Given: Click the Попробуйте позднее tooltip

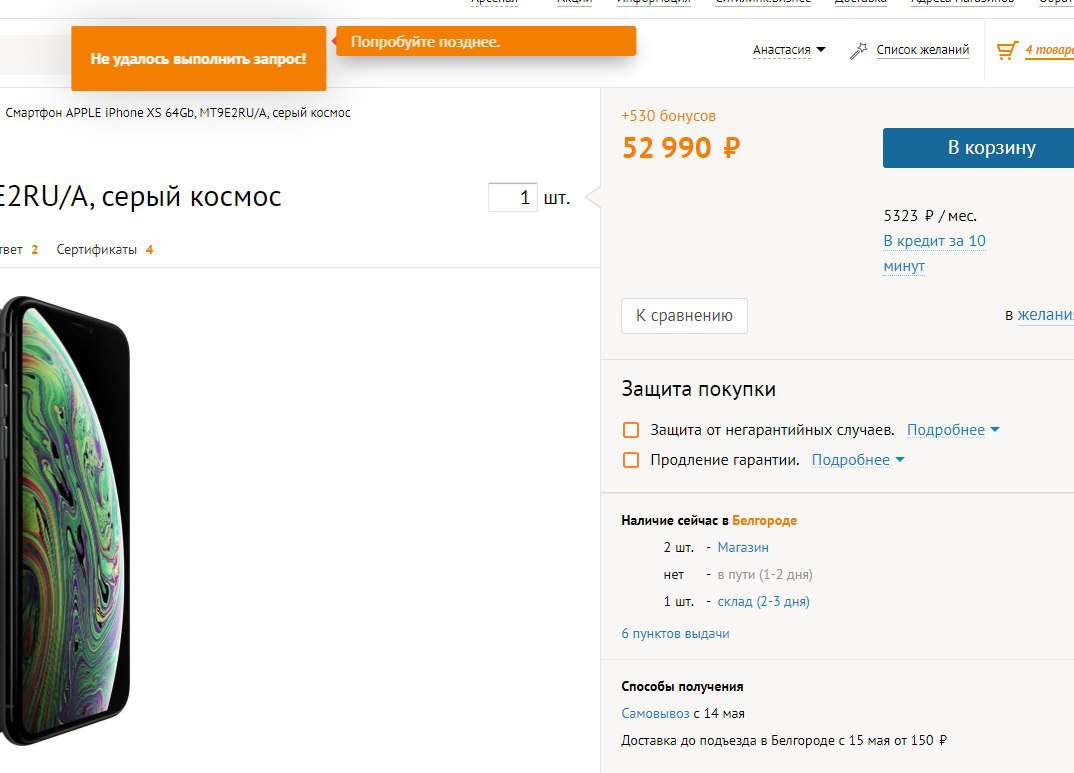Looking at the screenshot, I should (486, 42).
